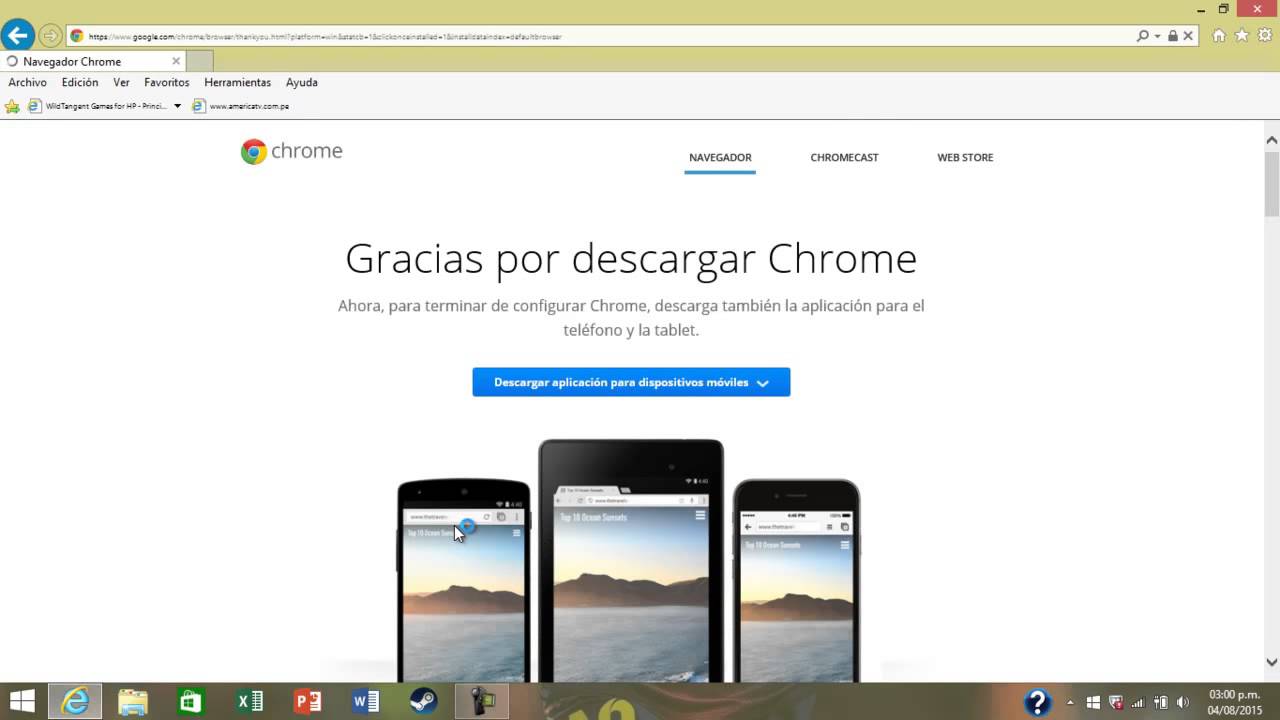This screenshot has height=720, width=1280.
Task: Click Internet Explorer taskbar icon
Action: coord(75,701)
